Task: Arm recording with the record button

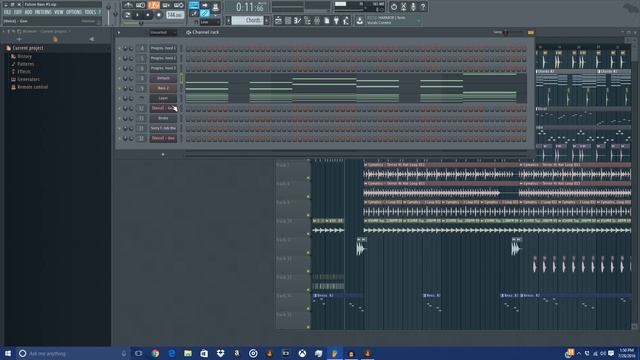Action: tap(159, 15)
